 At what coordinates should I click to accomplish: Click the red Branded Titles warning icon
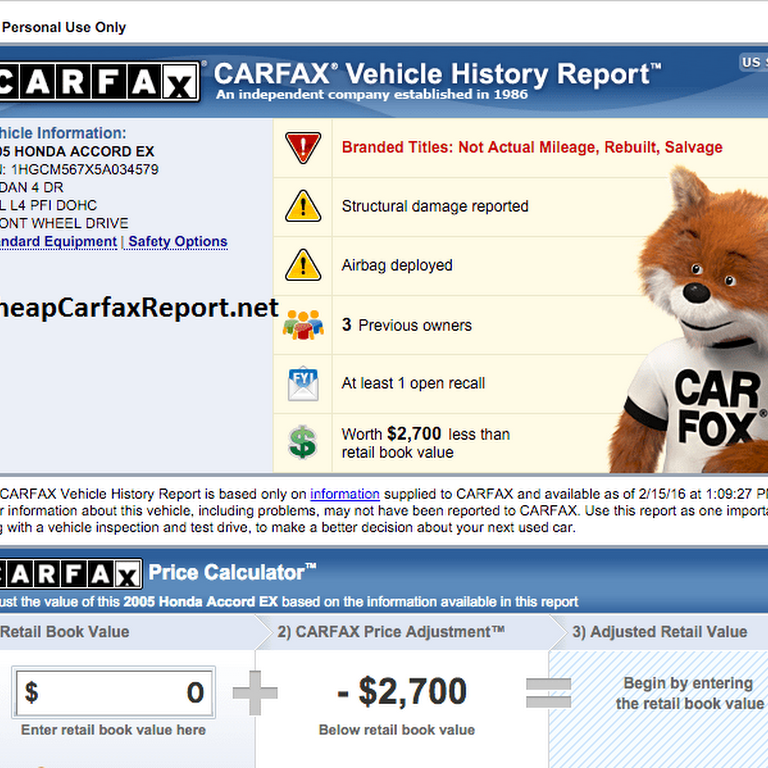(x=303, y=147)
